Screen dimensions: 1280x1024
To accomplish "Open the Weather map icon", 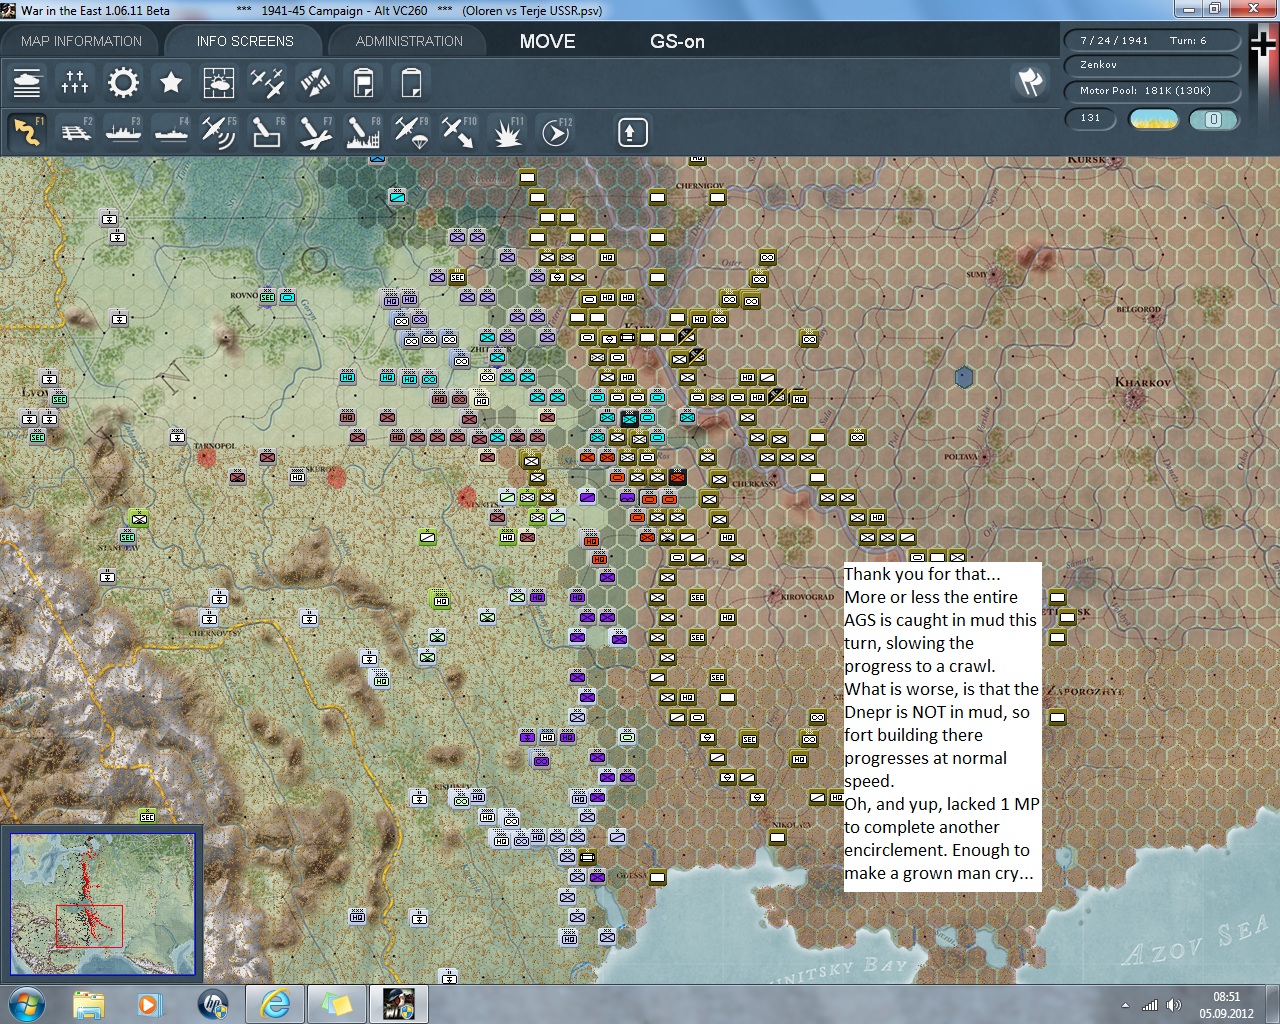I will (x=219, y=82).
